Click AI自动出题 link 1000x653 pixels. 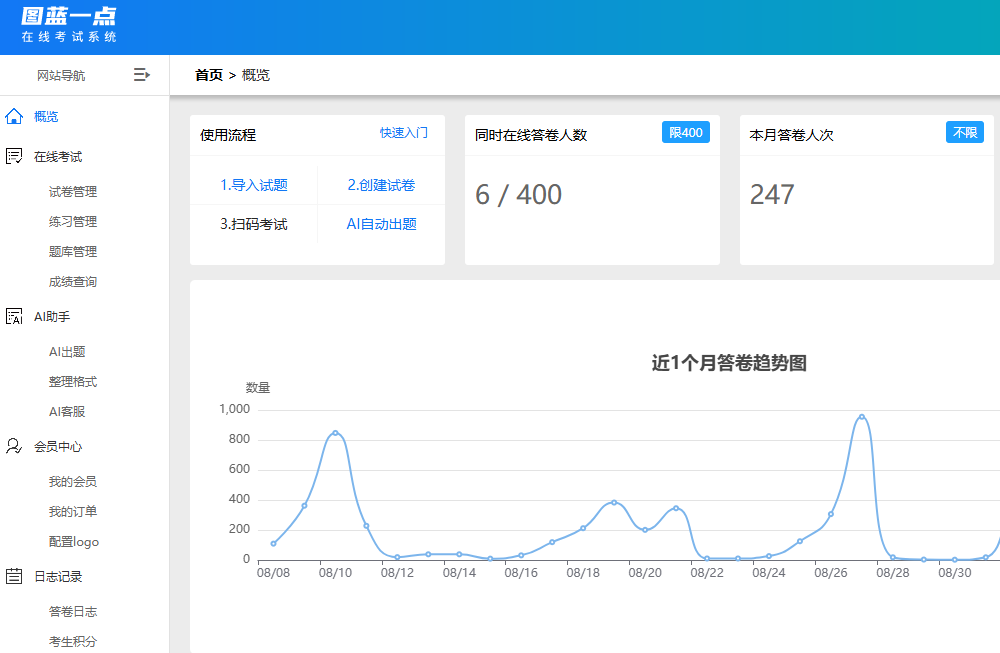coord(381,224)
